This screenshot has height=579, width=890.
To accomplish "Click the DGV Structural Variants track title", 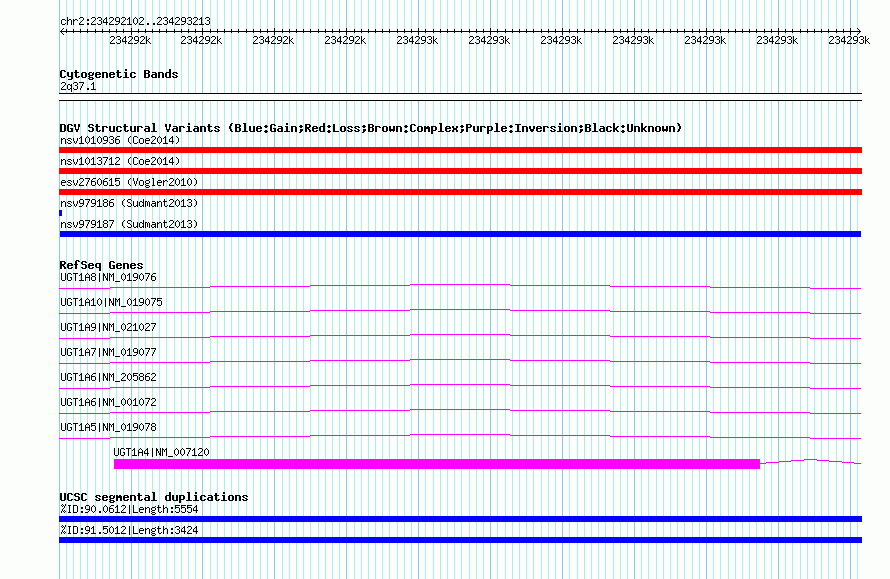I will (370, 128).
